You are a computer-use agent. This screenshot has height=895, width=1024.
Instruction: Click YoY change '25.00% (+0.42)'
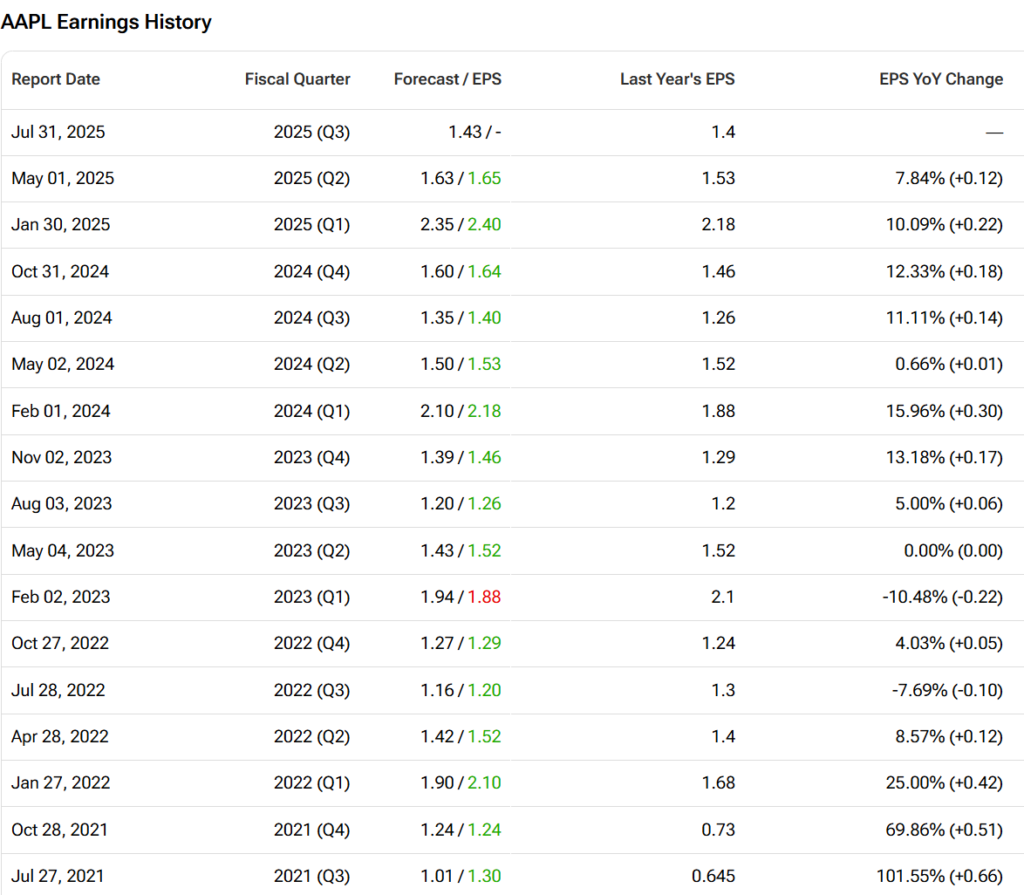click(x=944, y=783)
